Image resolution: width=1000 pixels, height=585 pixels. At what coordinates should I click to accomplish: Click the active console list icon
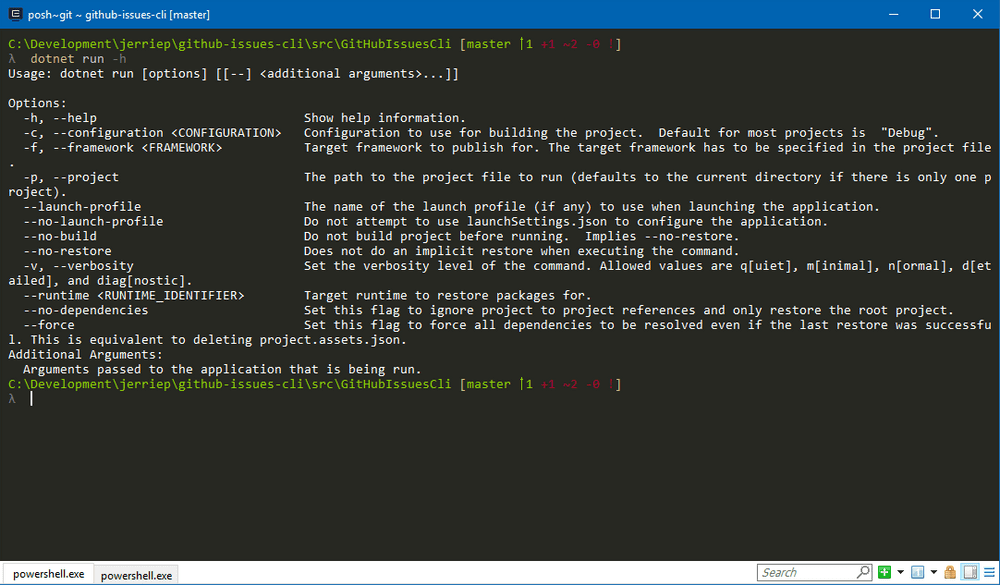point(918,572)
